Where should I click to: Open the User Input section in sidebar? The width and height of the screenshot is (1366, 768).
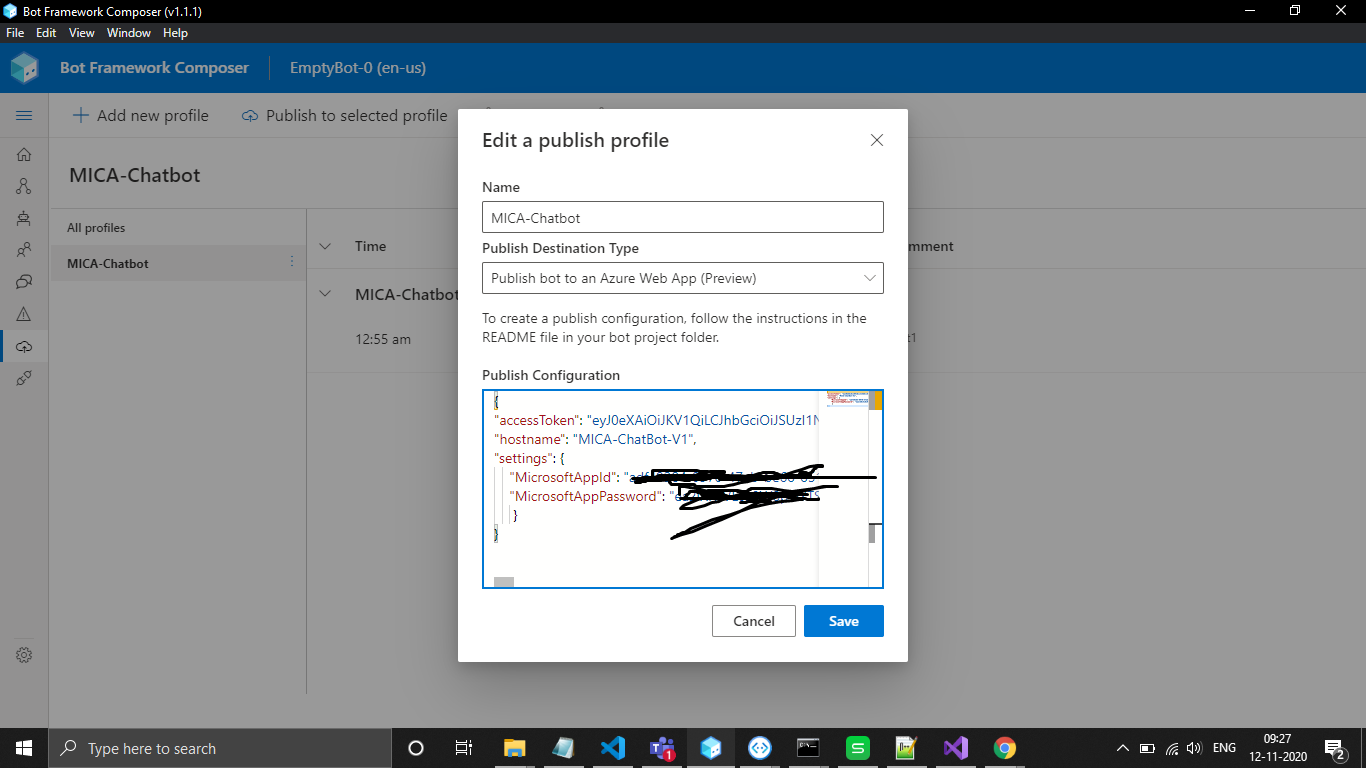point(25,249)
